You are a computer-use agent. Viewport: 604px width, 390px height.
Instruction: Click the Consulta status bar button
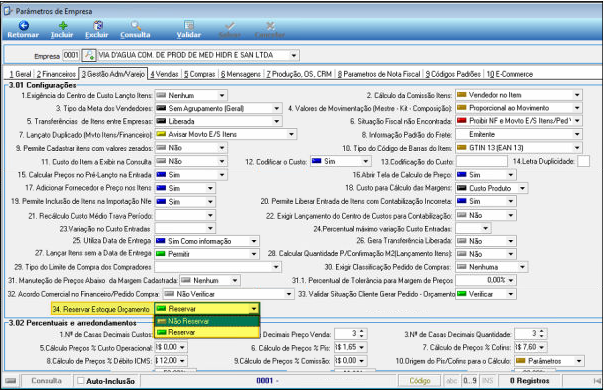click(47, 381)
